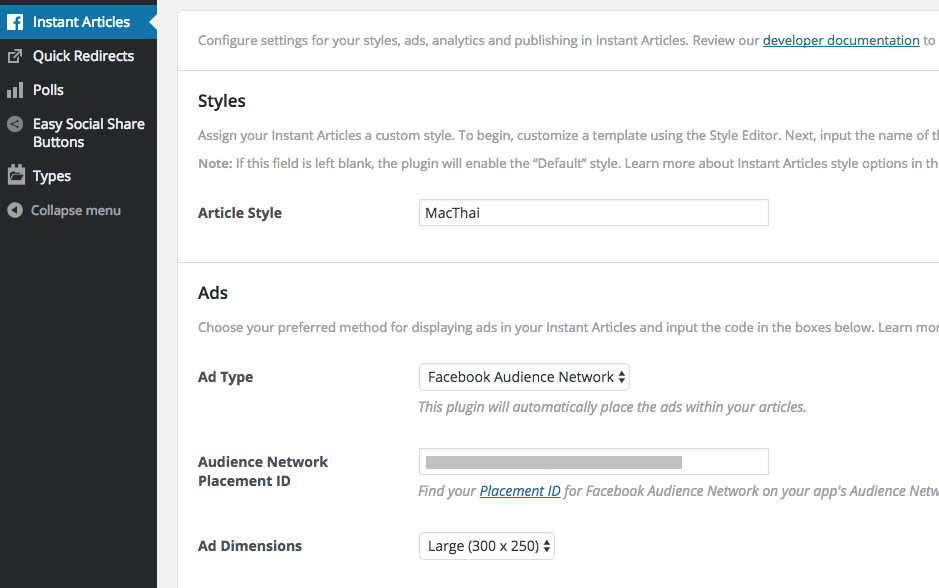
Task: Follow the Placement ID link
Action: tap(520, 491)
